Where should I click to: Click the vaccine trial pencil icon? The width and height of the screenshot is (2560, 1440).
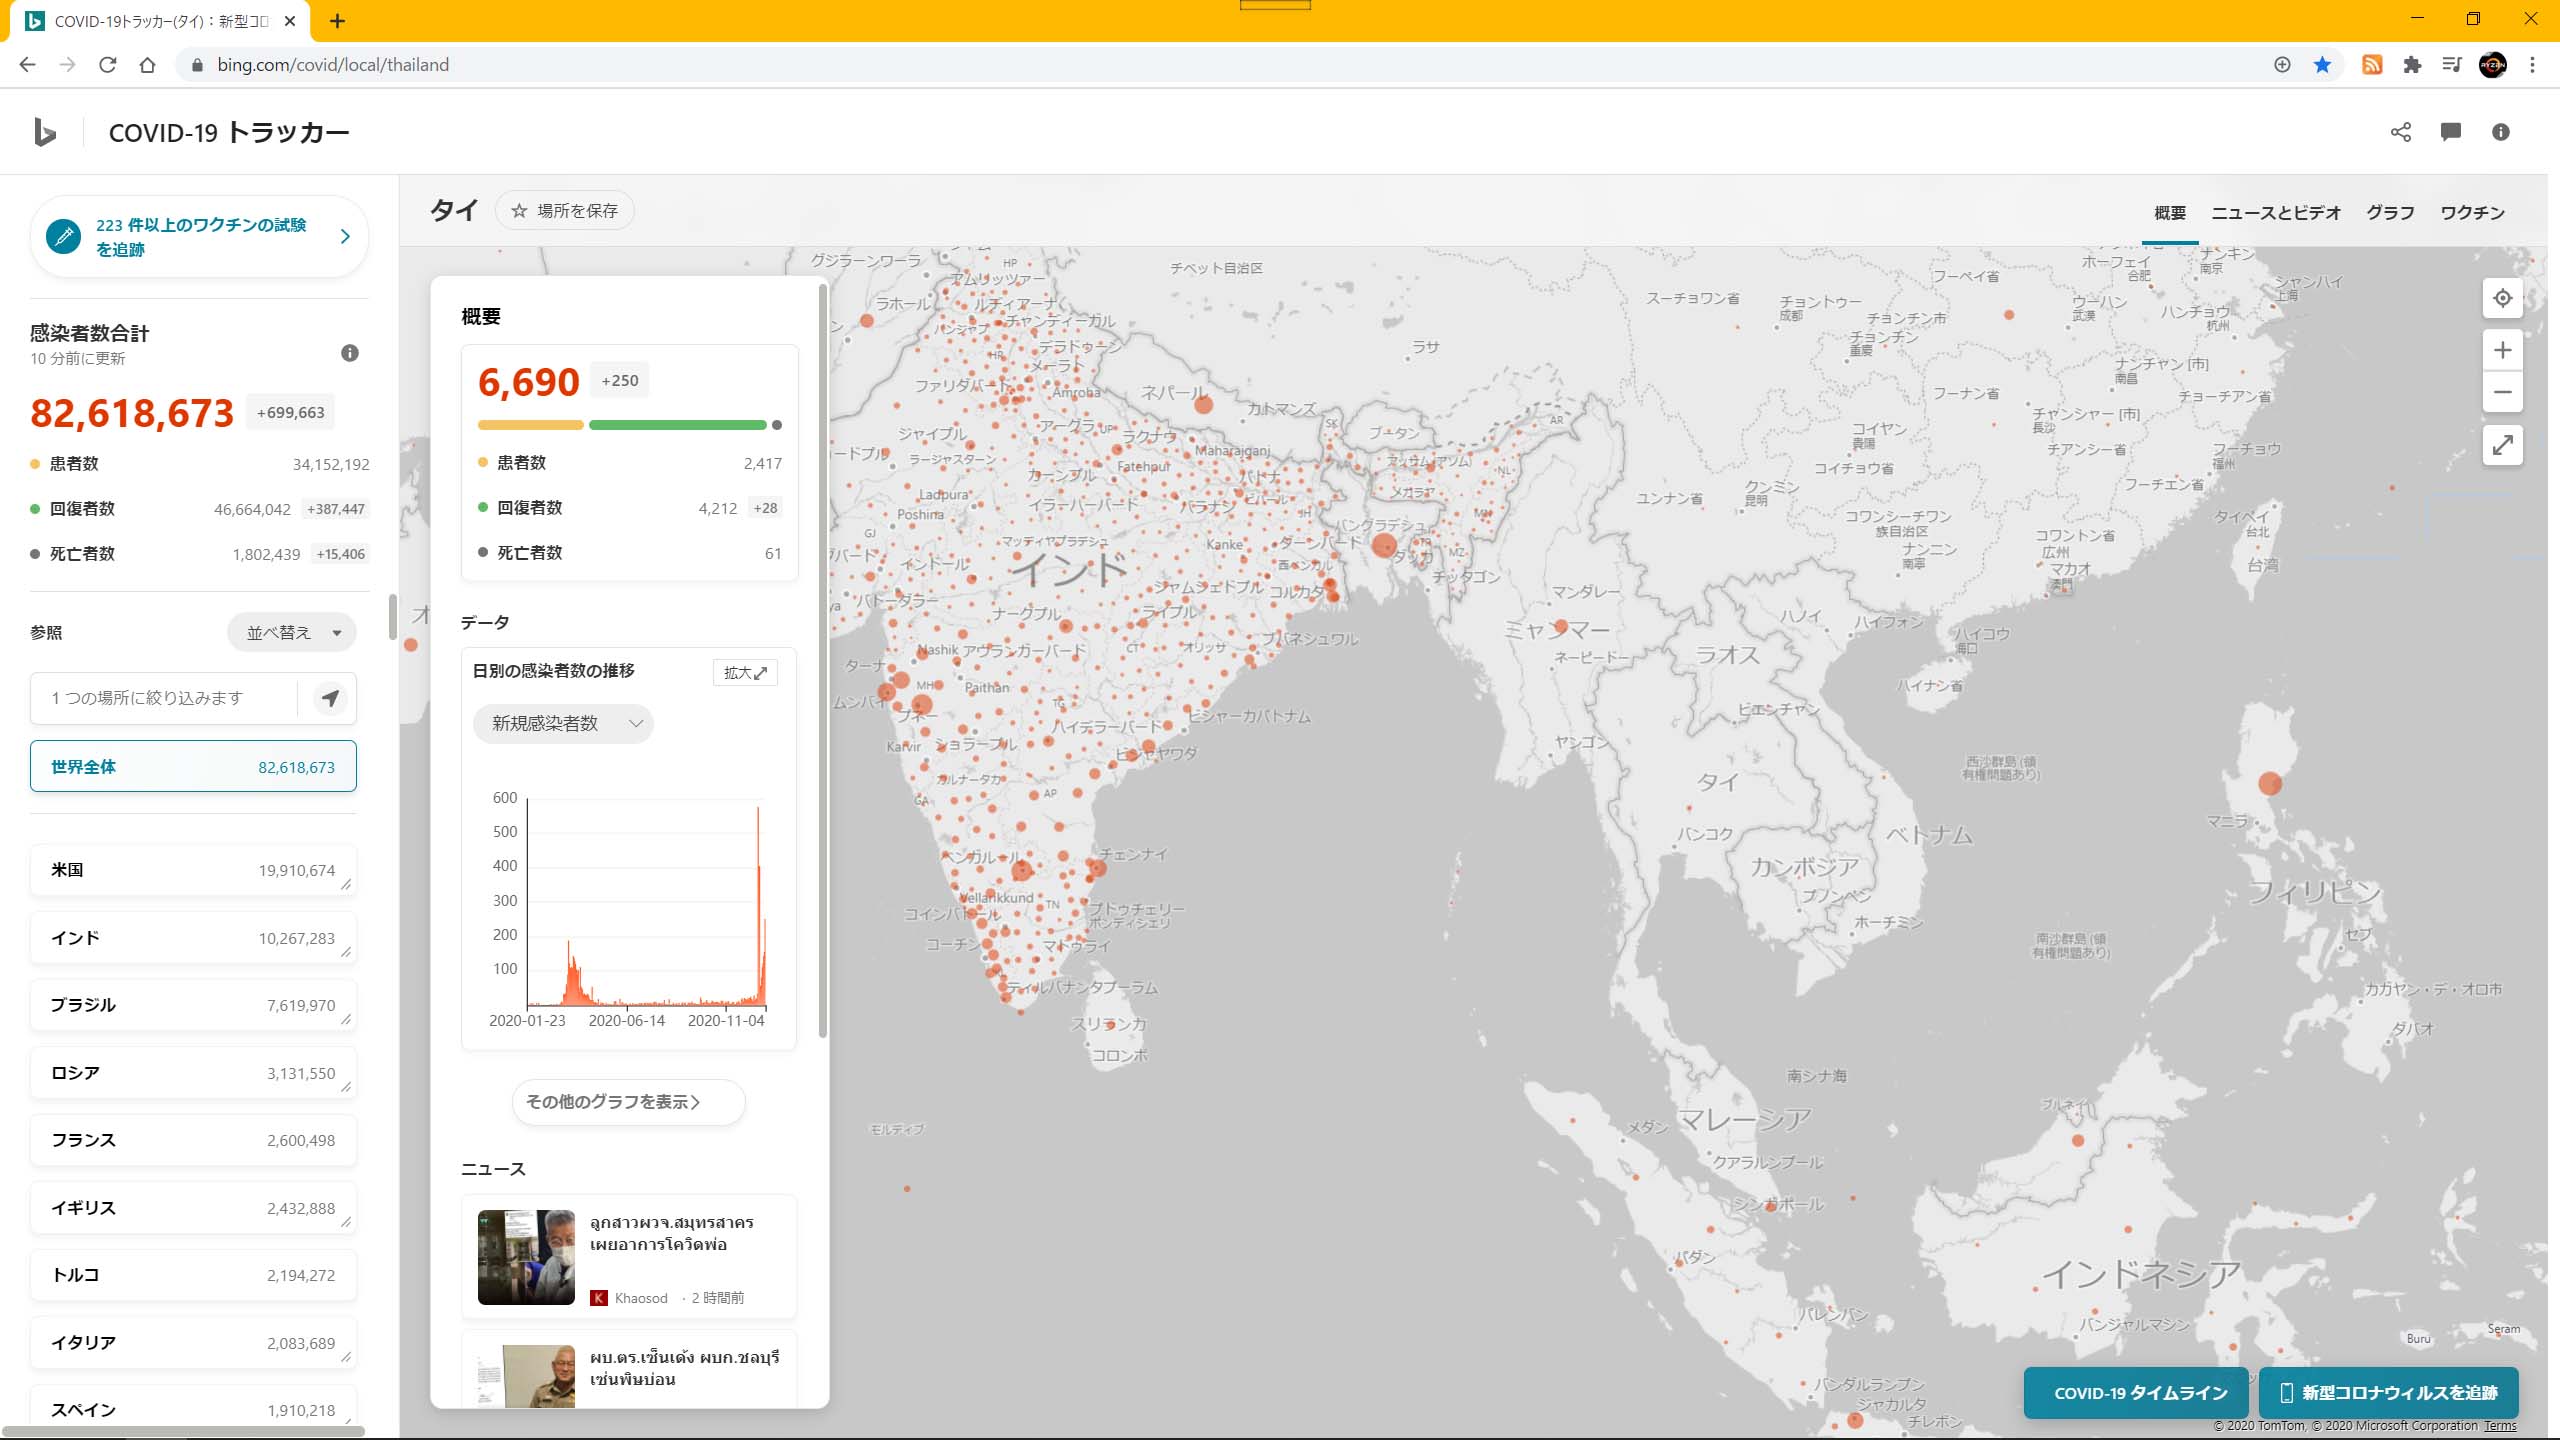click(x=63, y=237)
